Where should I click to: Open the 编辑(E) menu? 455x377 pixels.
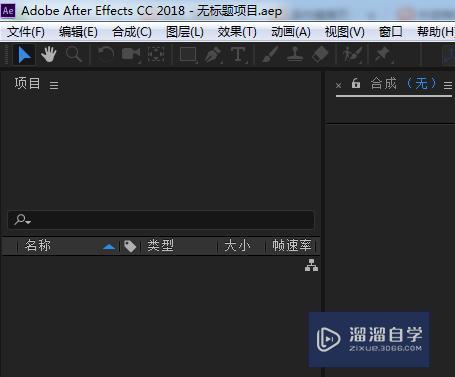click(x=78, y=32)
